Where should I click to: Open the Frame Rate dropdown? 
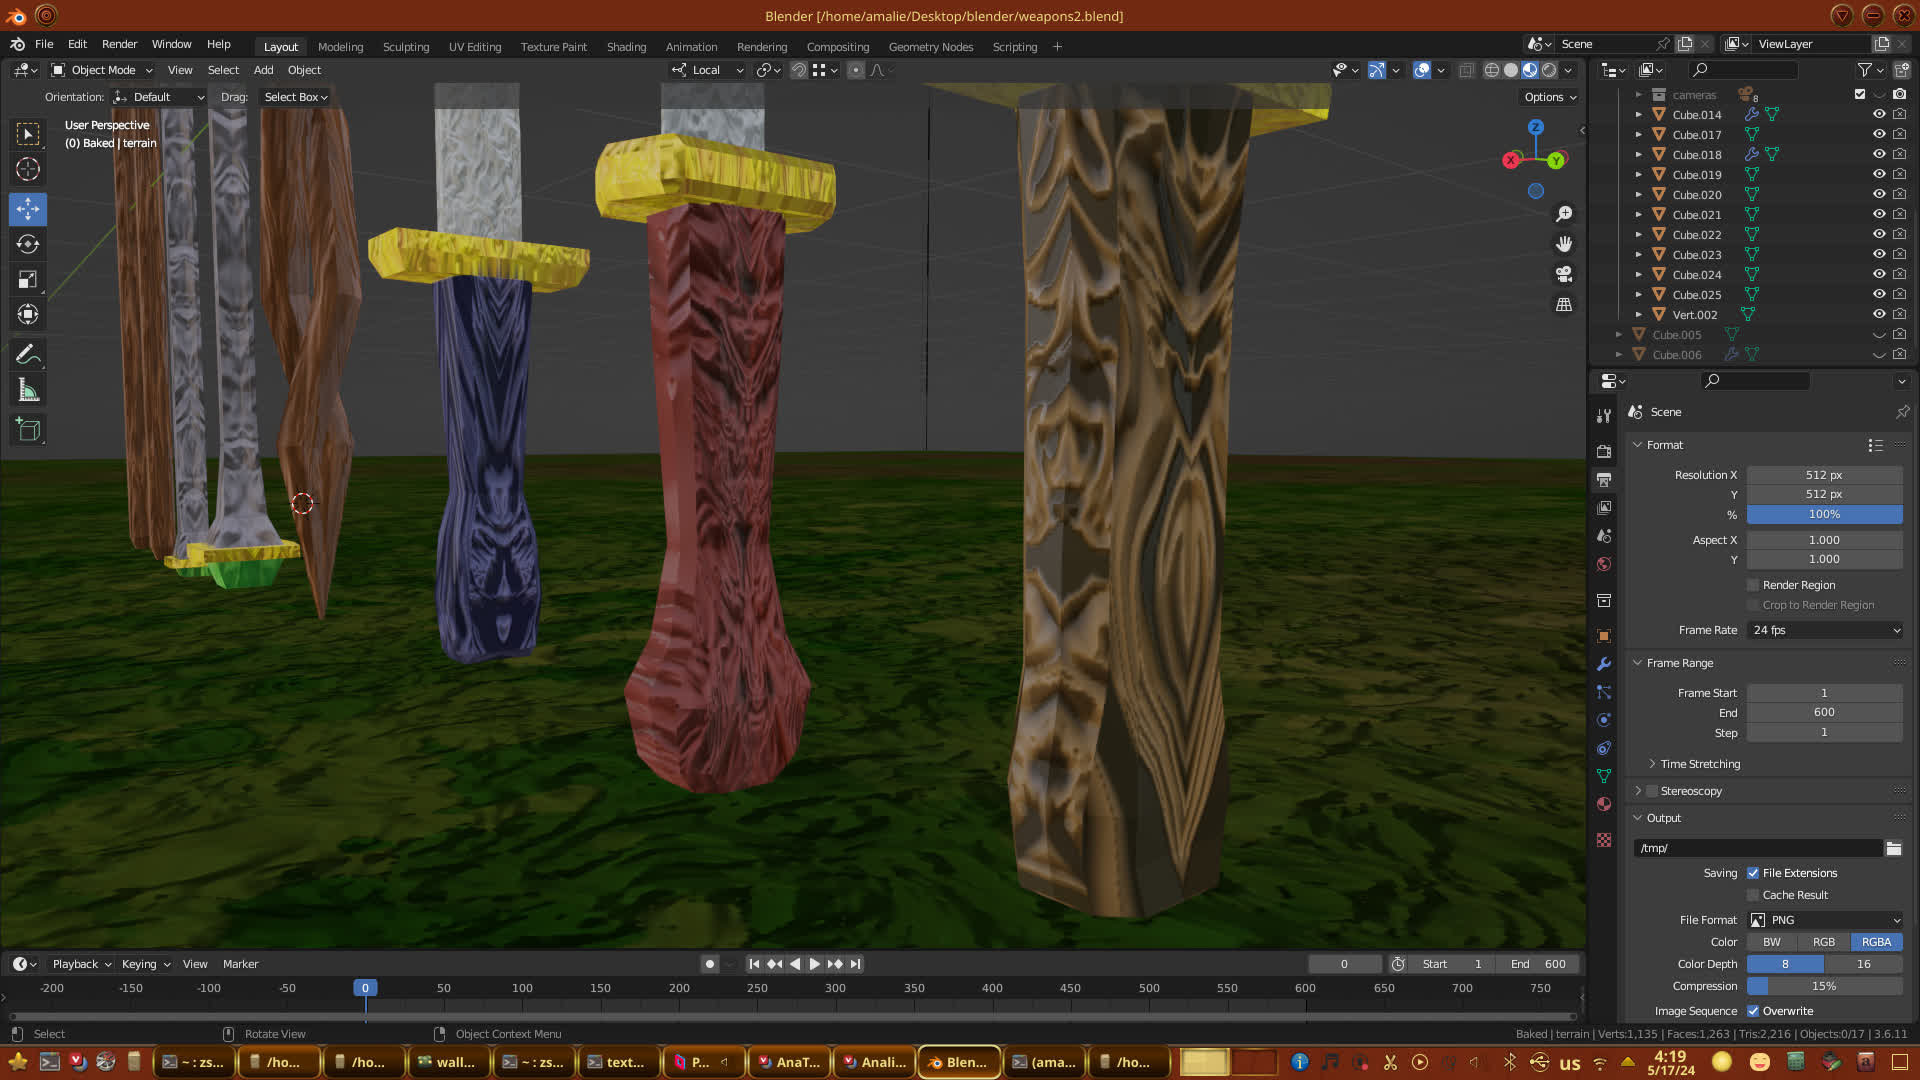[1825, 630]
